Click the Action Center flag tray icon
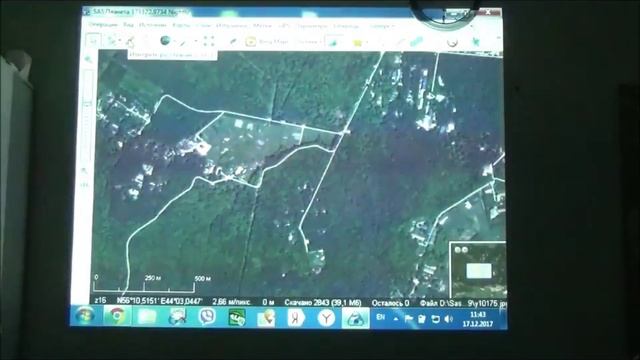Image resolution: width=640 pixels, height=360 pixels. [x=409, y=319]
